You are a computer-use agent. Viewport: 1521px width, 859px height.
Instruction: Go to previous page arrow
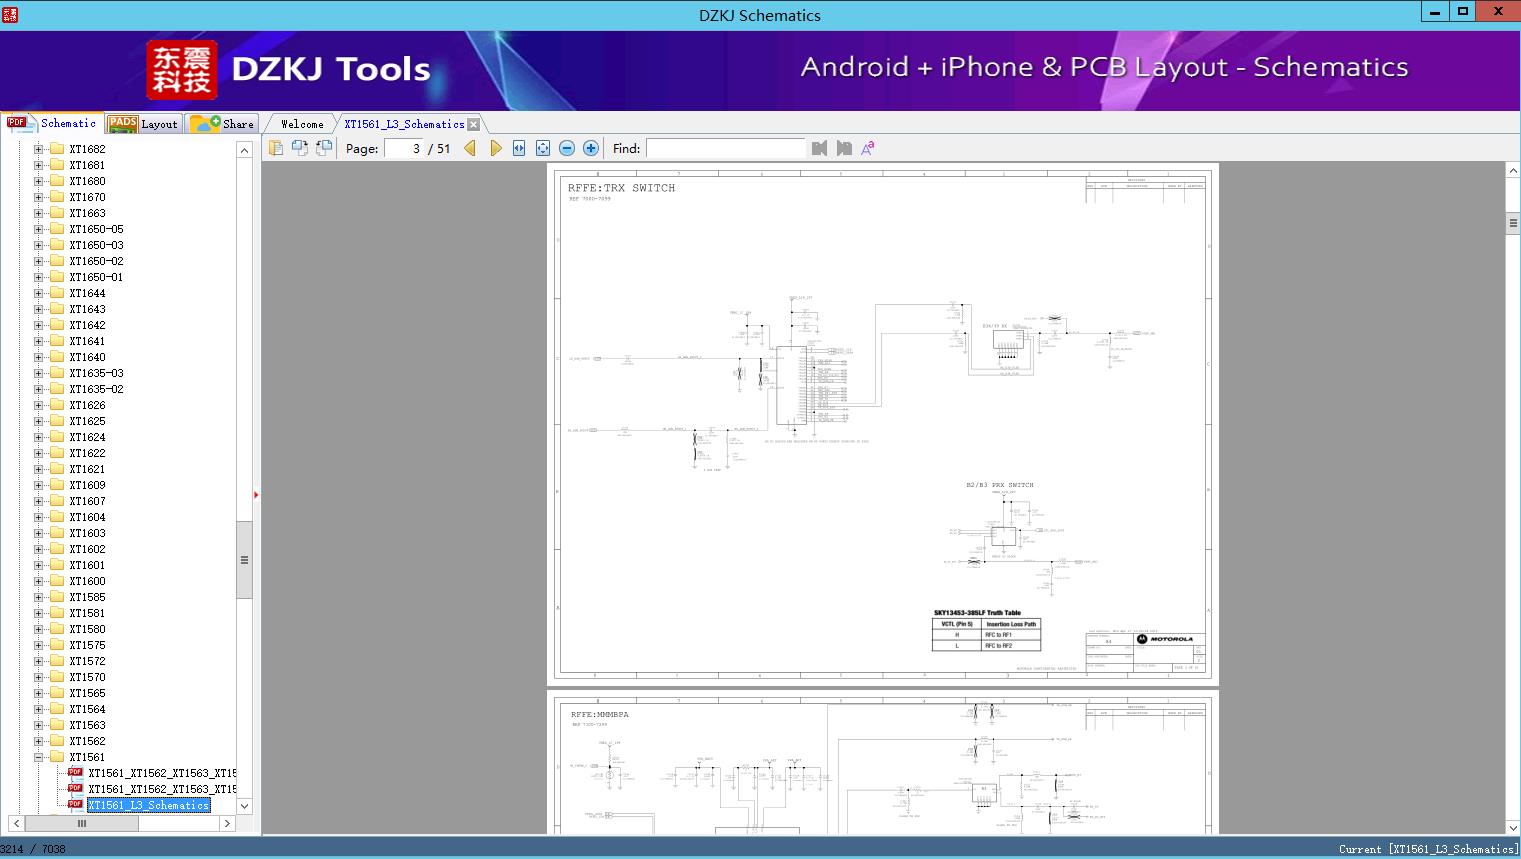pyautogui.click(x=470, y=148)
